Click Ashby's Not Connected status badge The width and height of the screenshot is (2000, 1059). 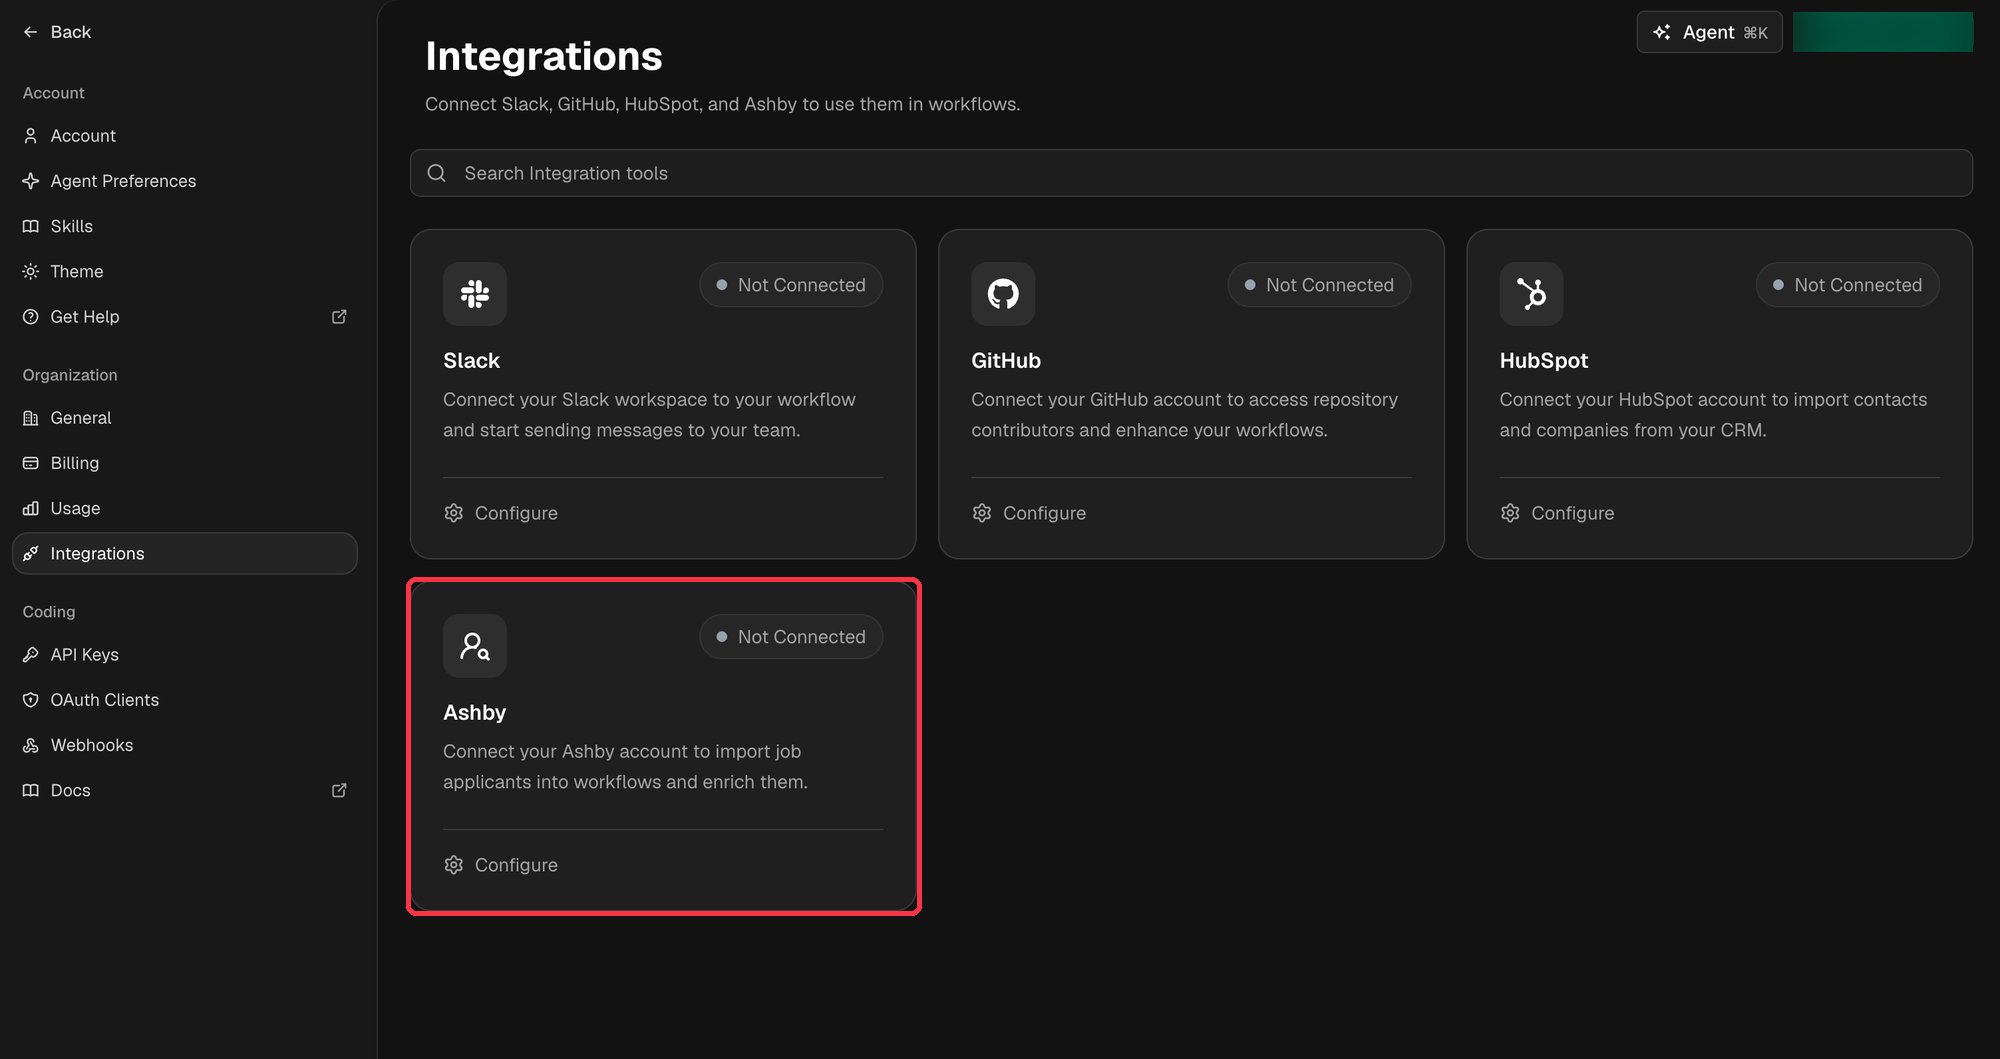[x=791, y=637]
